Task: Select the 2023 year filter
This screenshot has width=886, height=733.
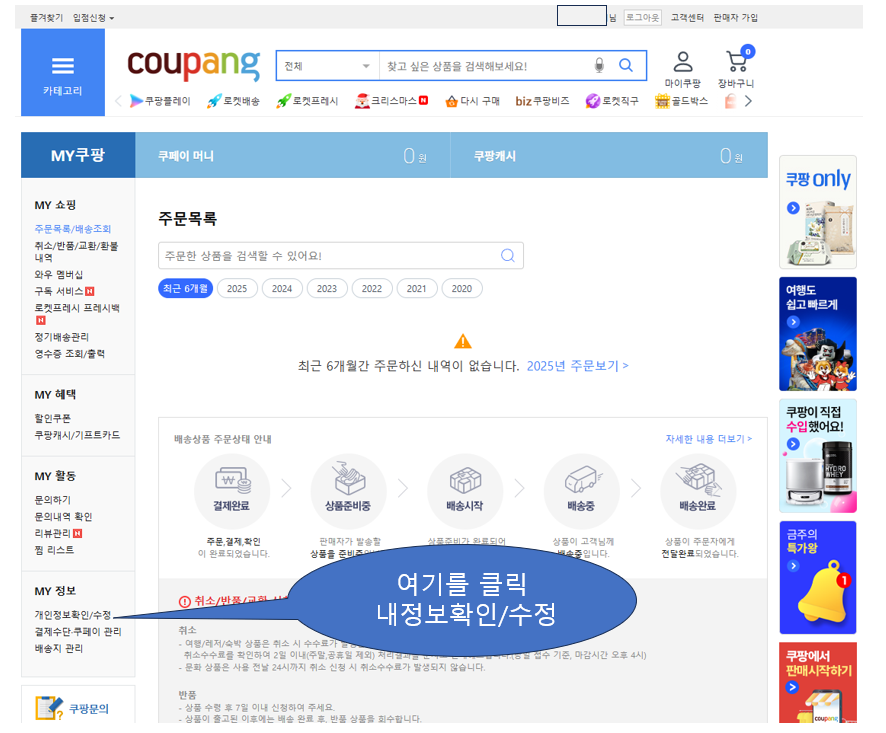Action: 327,289
